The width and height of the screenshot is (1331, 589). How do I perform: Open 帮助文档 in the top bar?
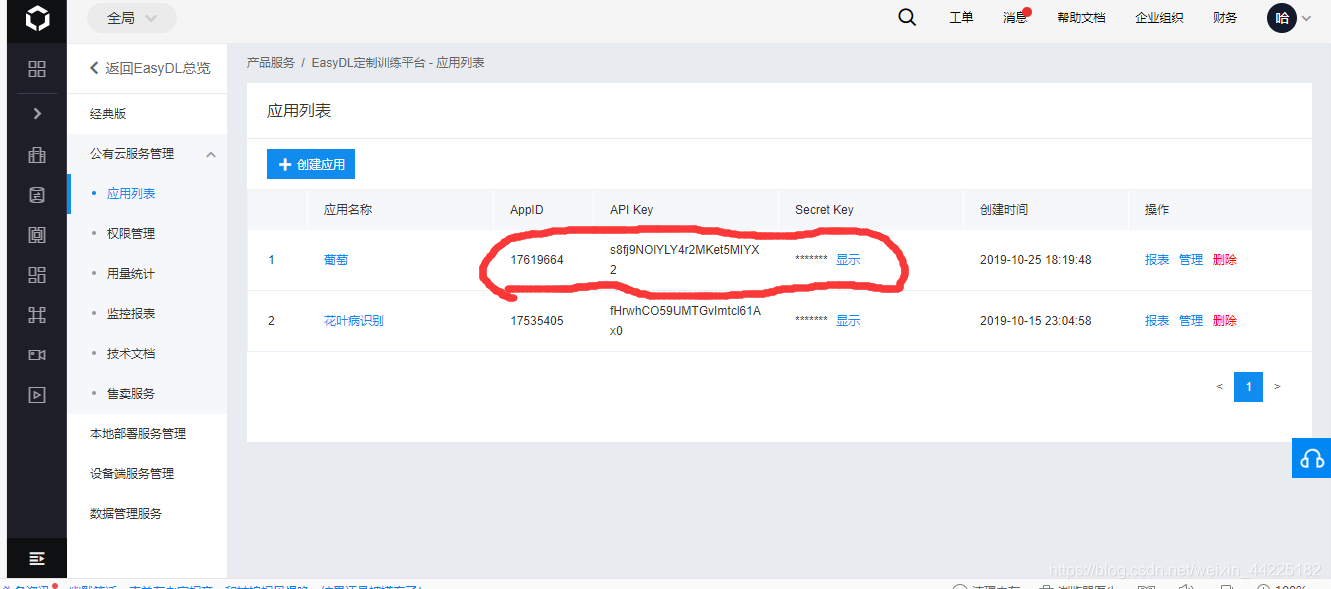pyautogui.click(x=1081, y=18)
